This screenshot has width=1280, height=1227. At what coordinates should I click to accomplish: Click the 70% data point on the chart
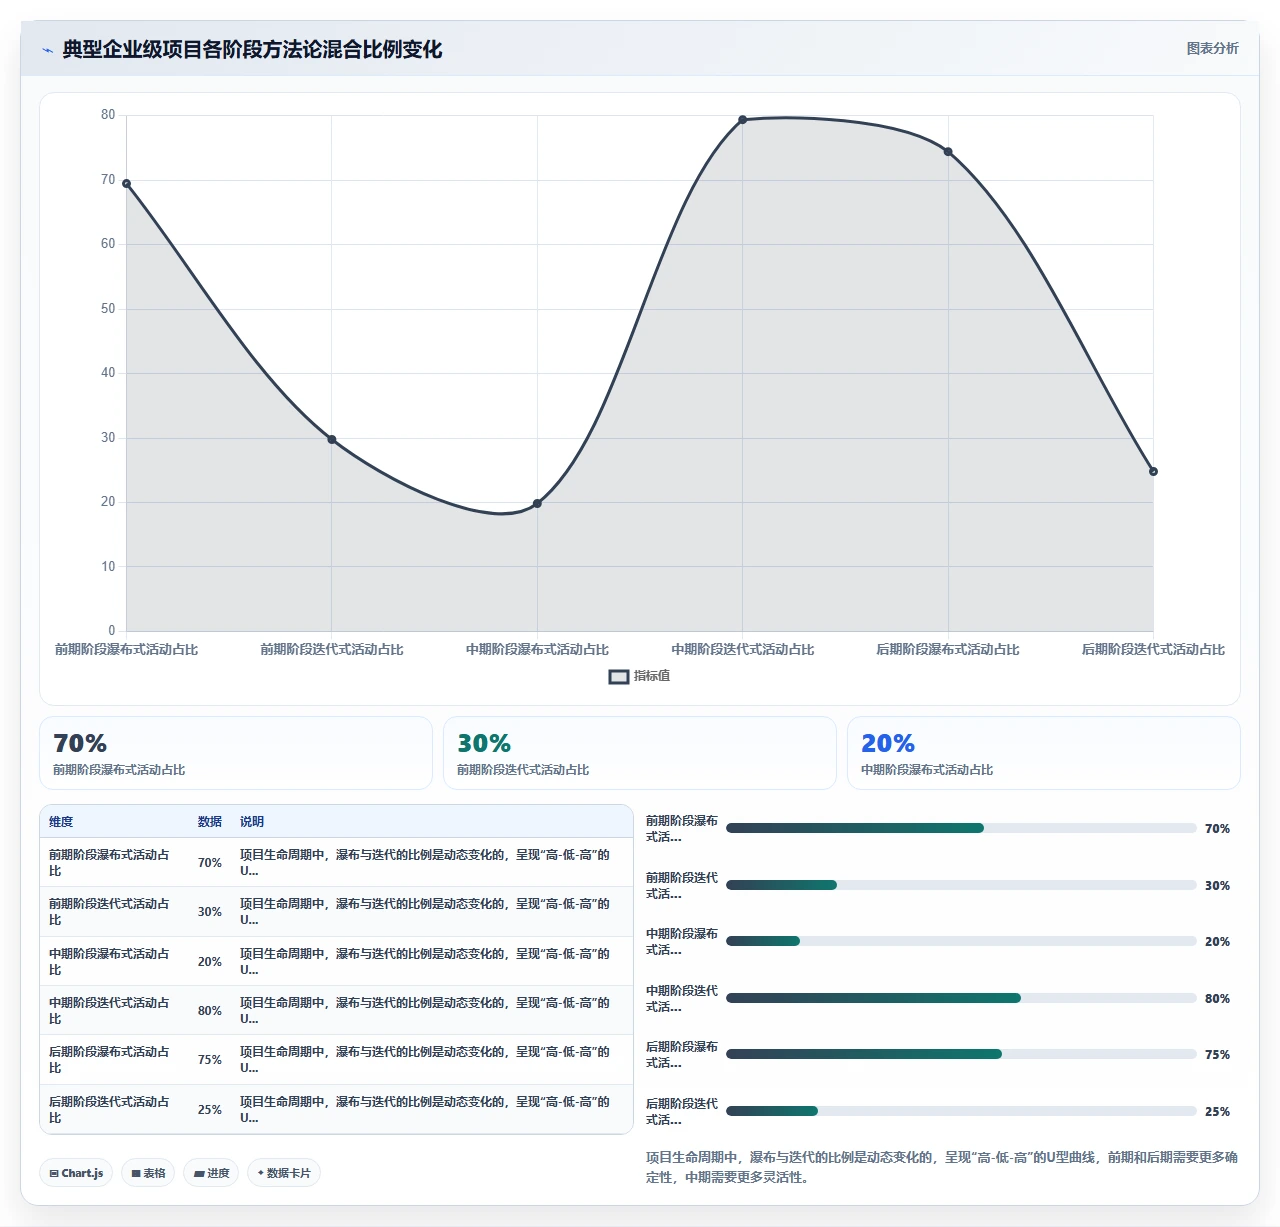coord(127,183)
